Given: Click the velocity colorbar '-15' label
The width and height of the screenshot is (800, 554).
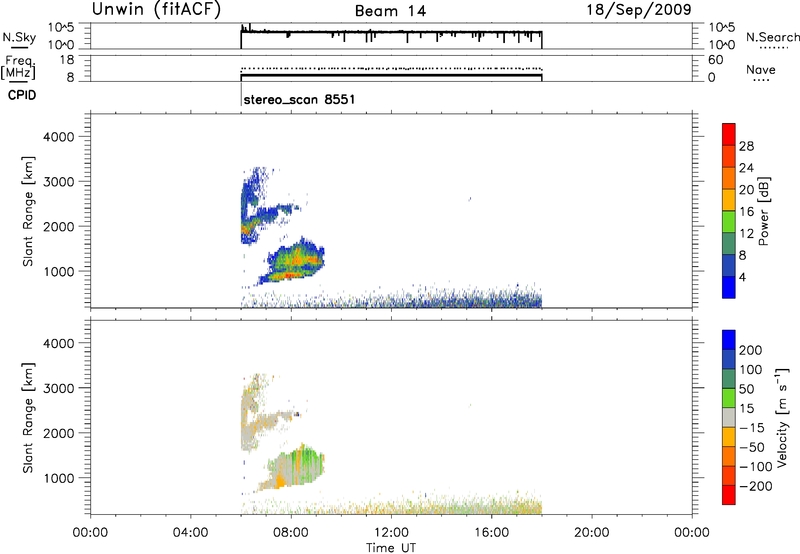Looking at the screenshot, I should (x=752, y=428).
